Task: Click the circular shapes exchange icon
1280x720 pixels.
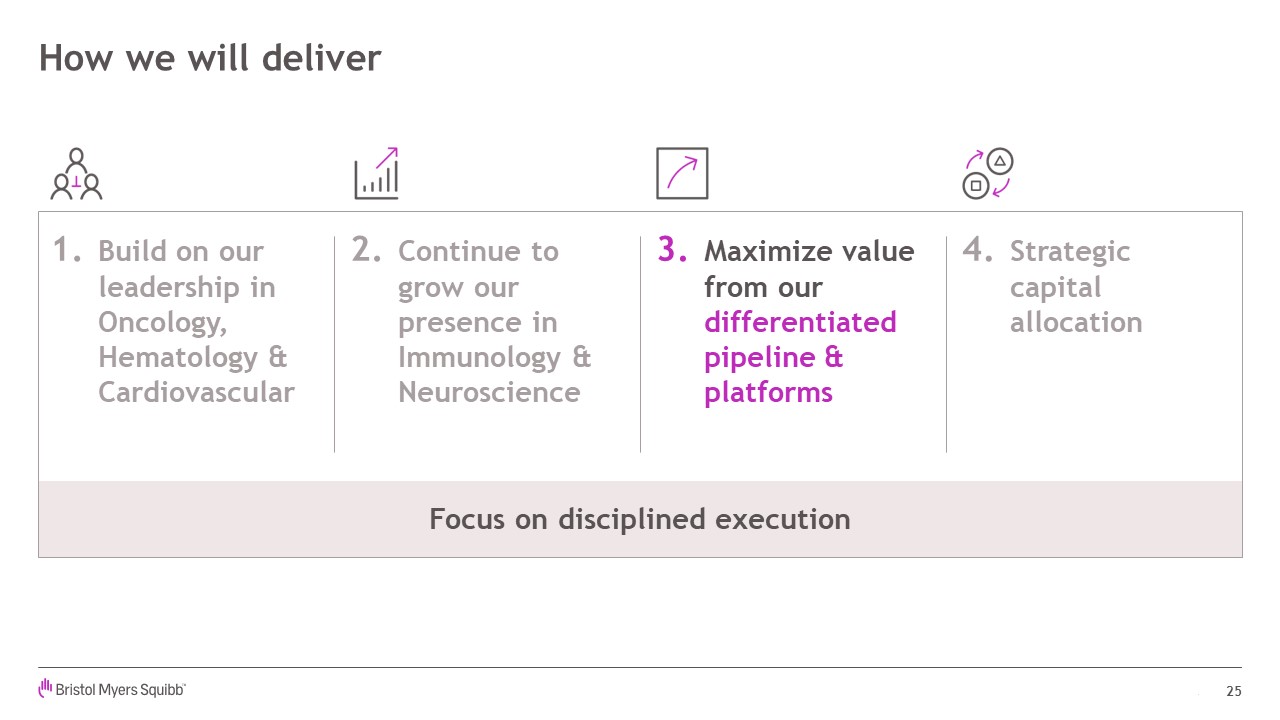Action: [988, 174]
